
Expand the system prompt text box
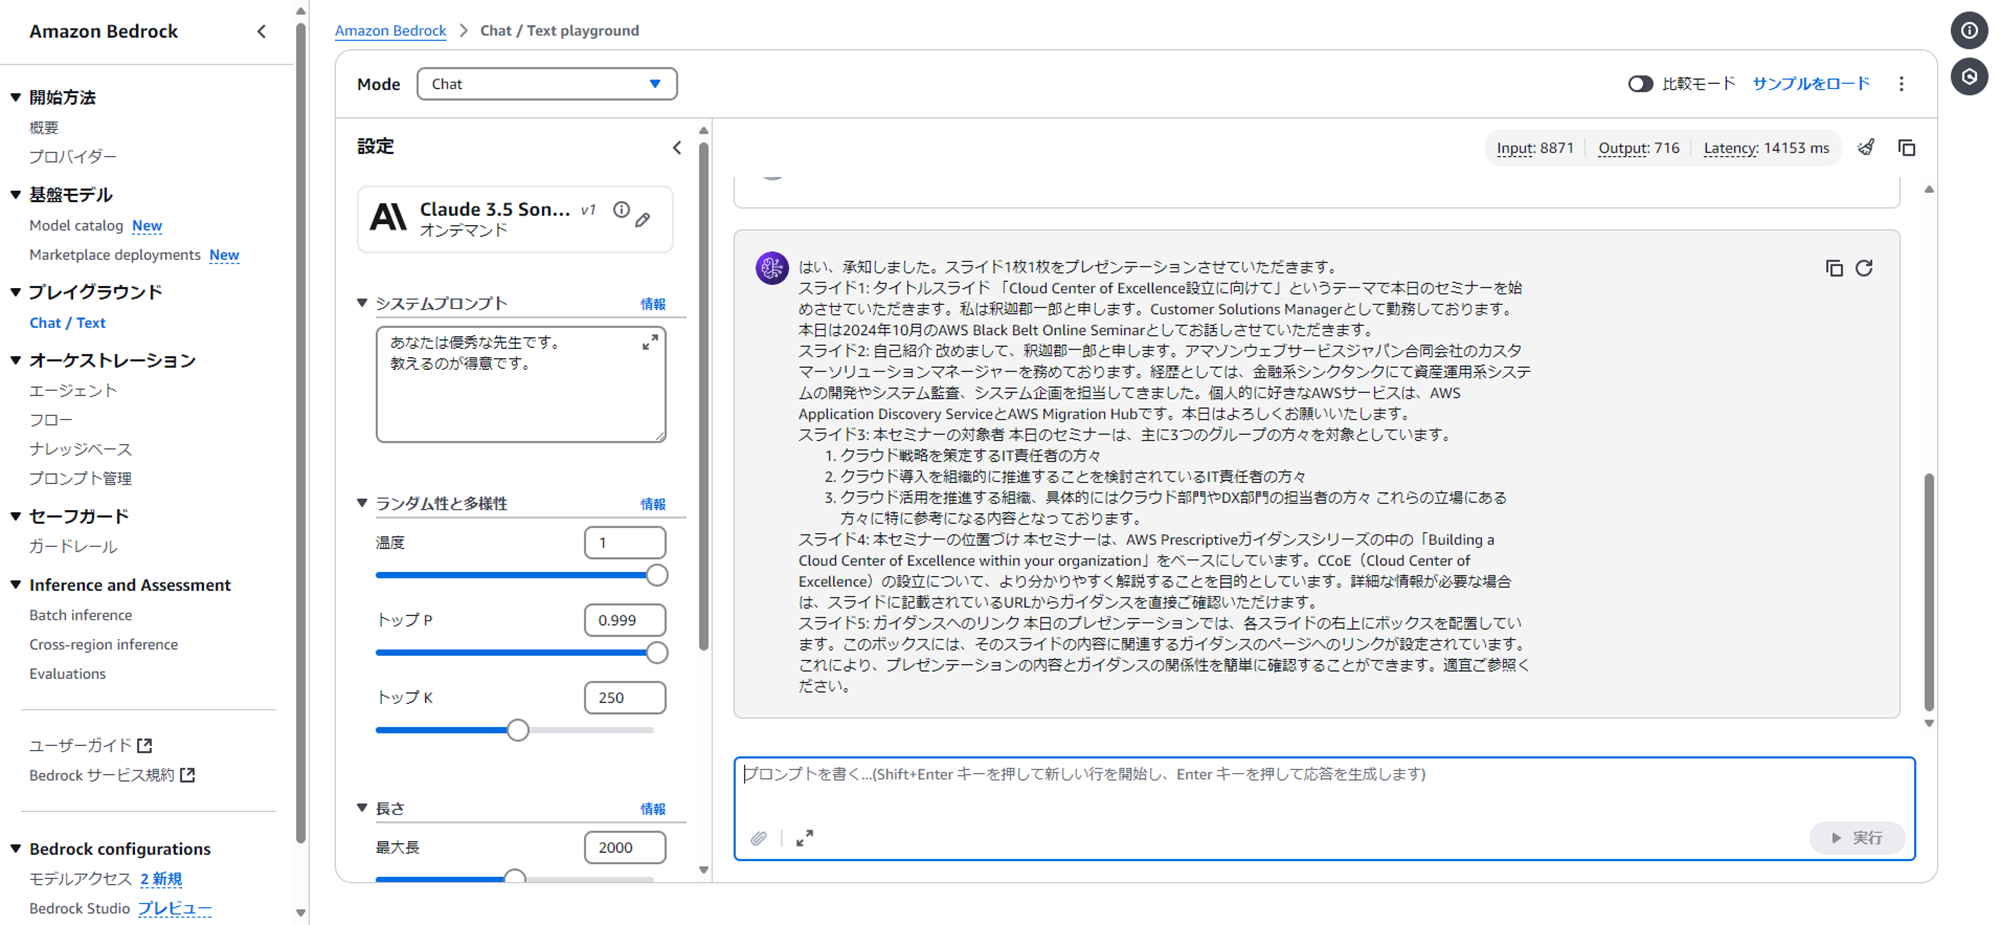(x=650, y=343)
